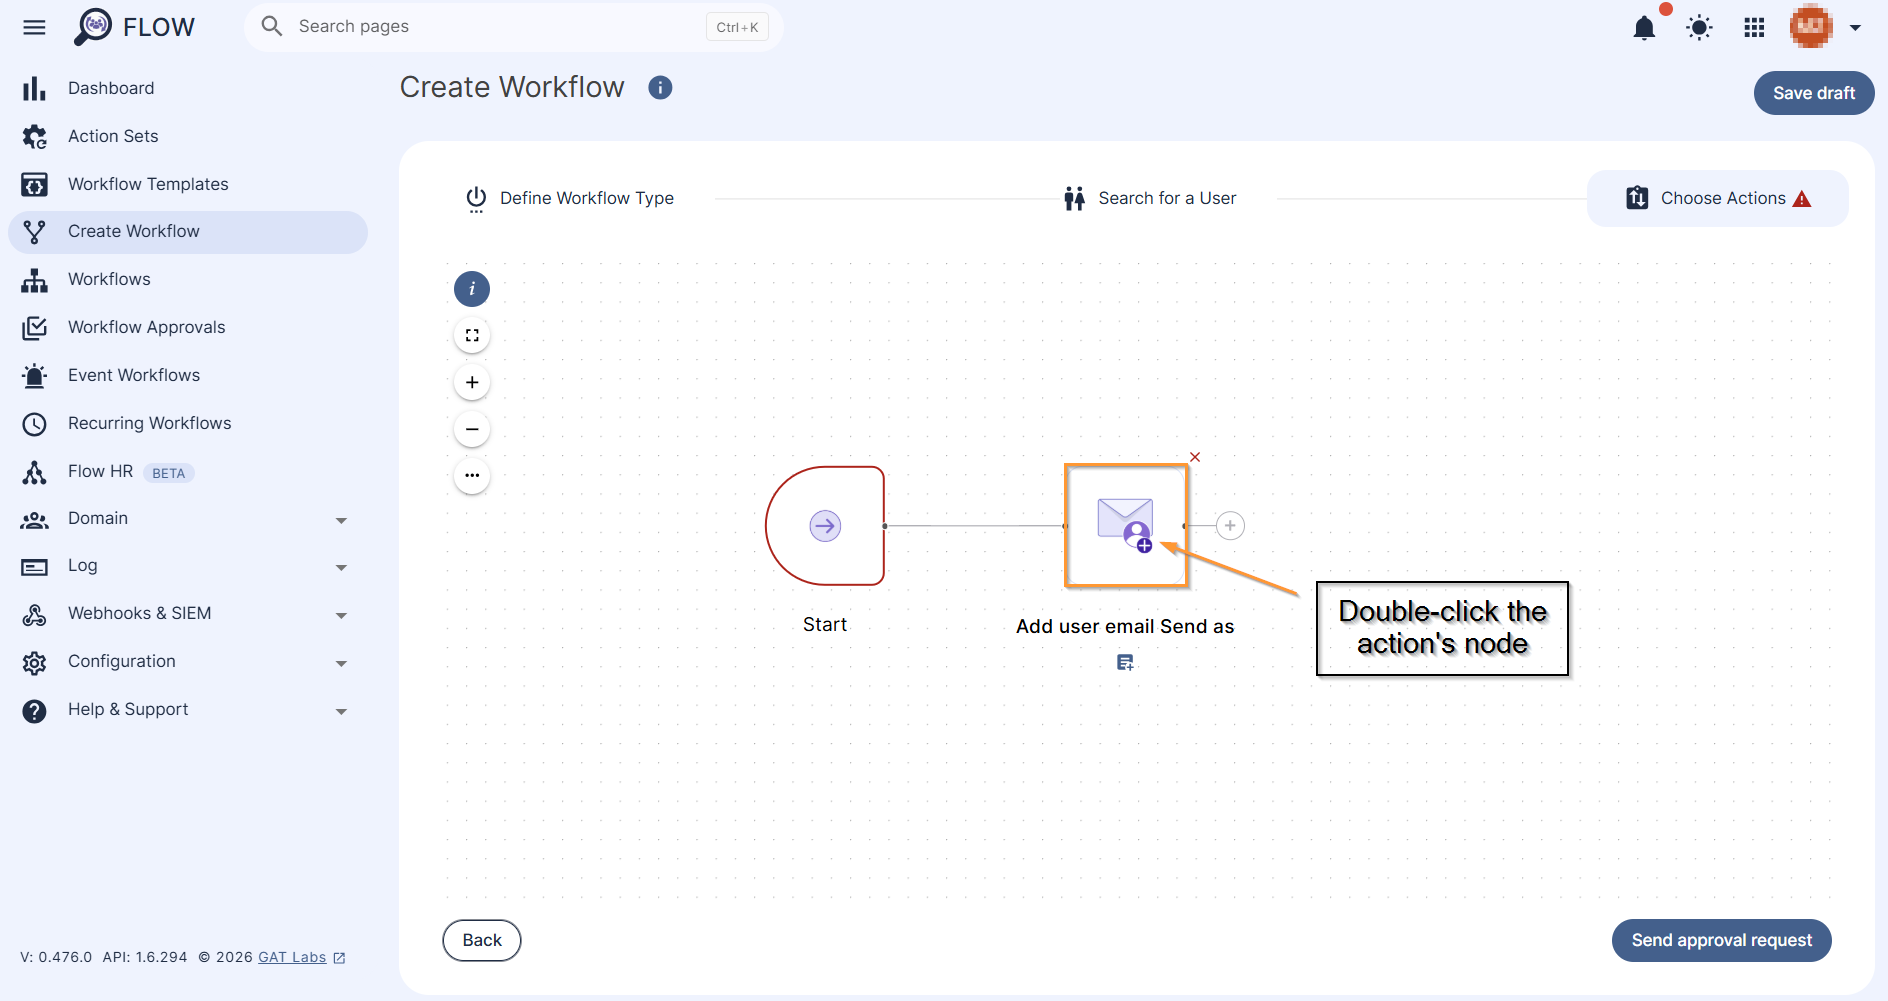Open Dashboard in the sidebar
Viewport: 1888px width, 1001px height.
[x=188, y=88]
